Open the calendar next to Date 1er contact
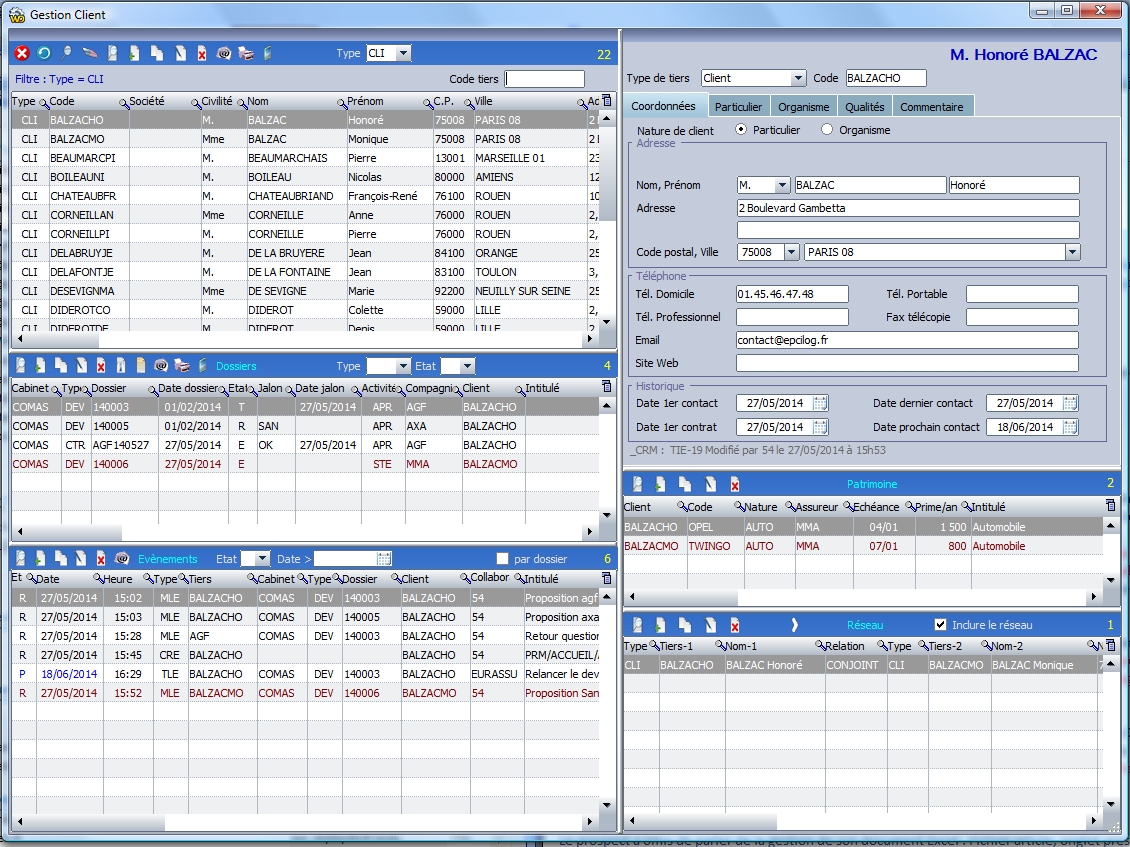 [x=820, y=403]
